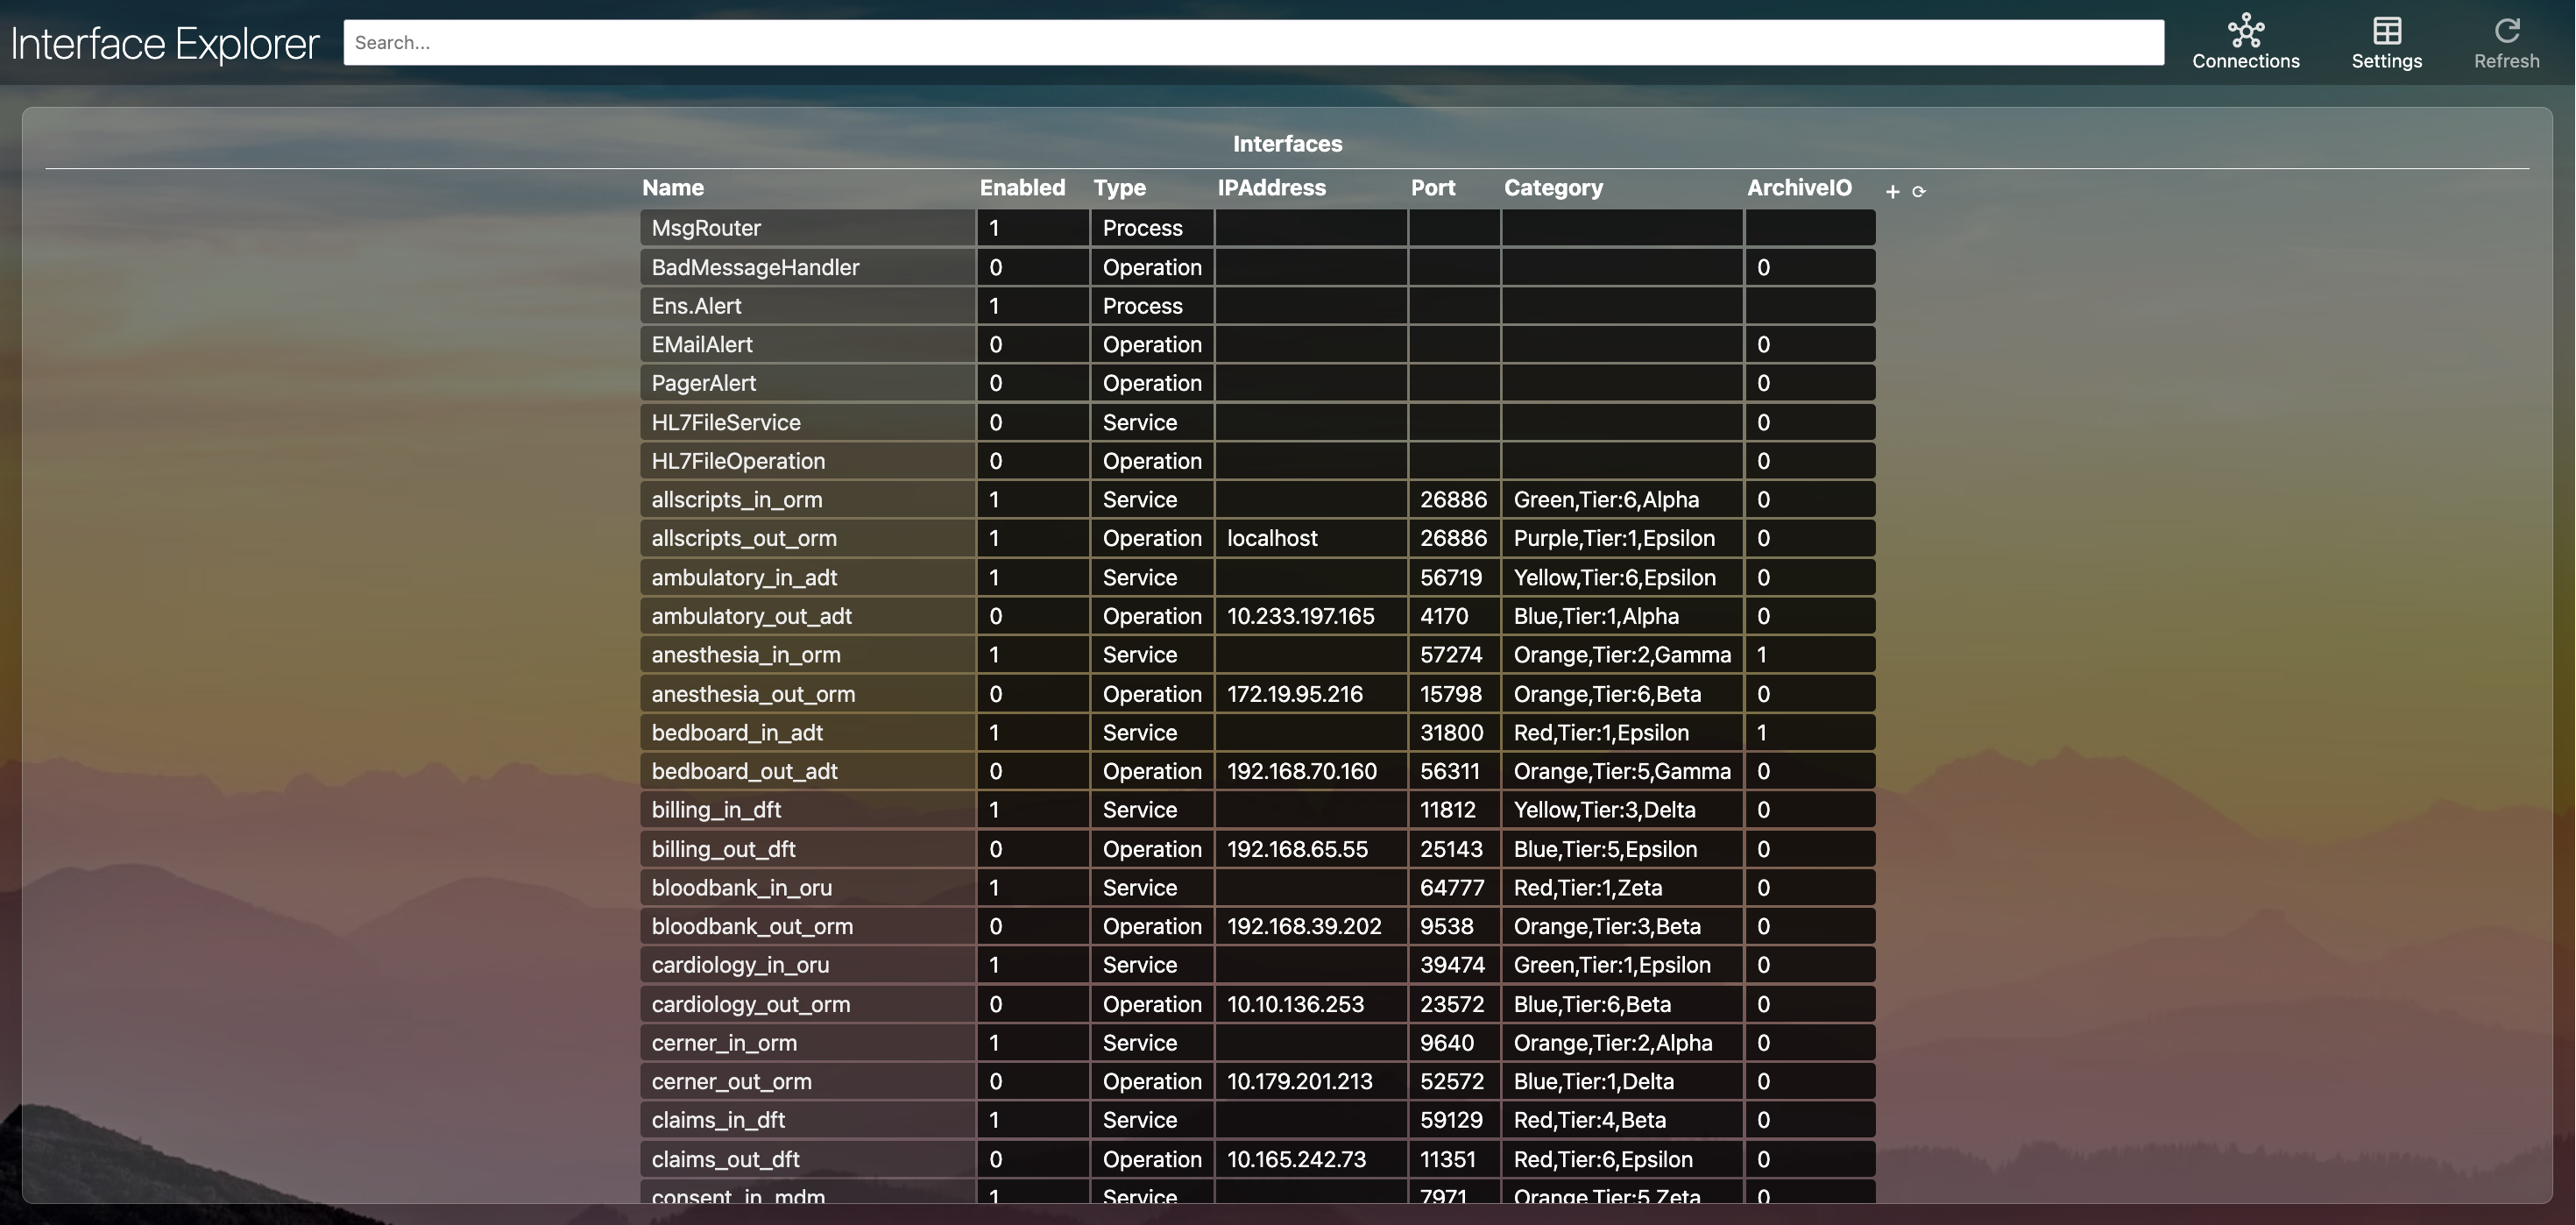Sort by the Port column header
Screen dimensions: 2576x1225
[1432, 188]
